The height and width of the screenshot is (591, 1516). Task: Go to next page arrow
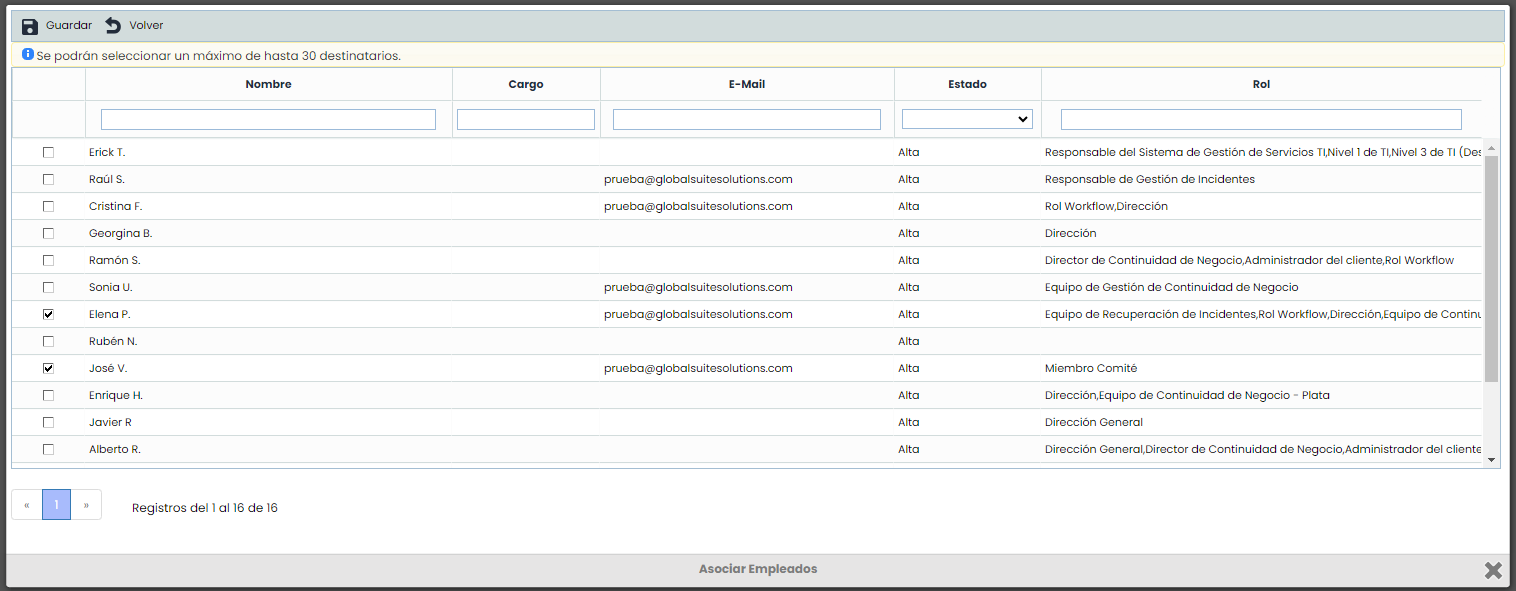(86, 505)
